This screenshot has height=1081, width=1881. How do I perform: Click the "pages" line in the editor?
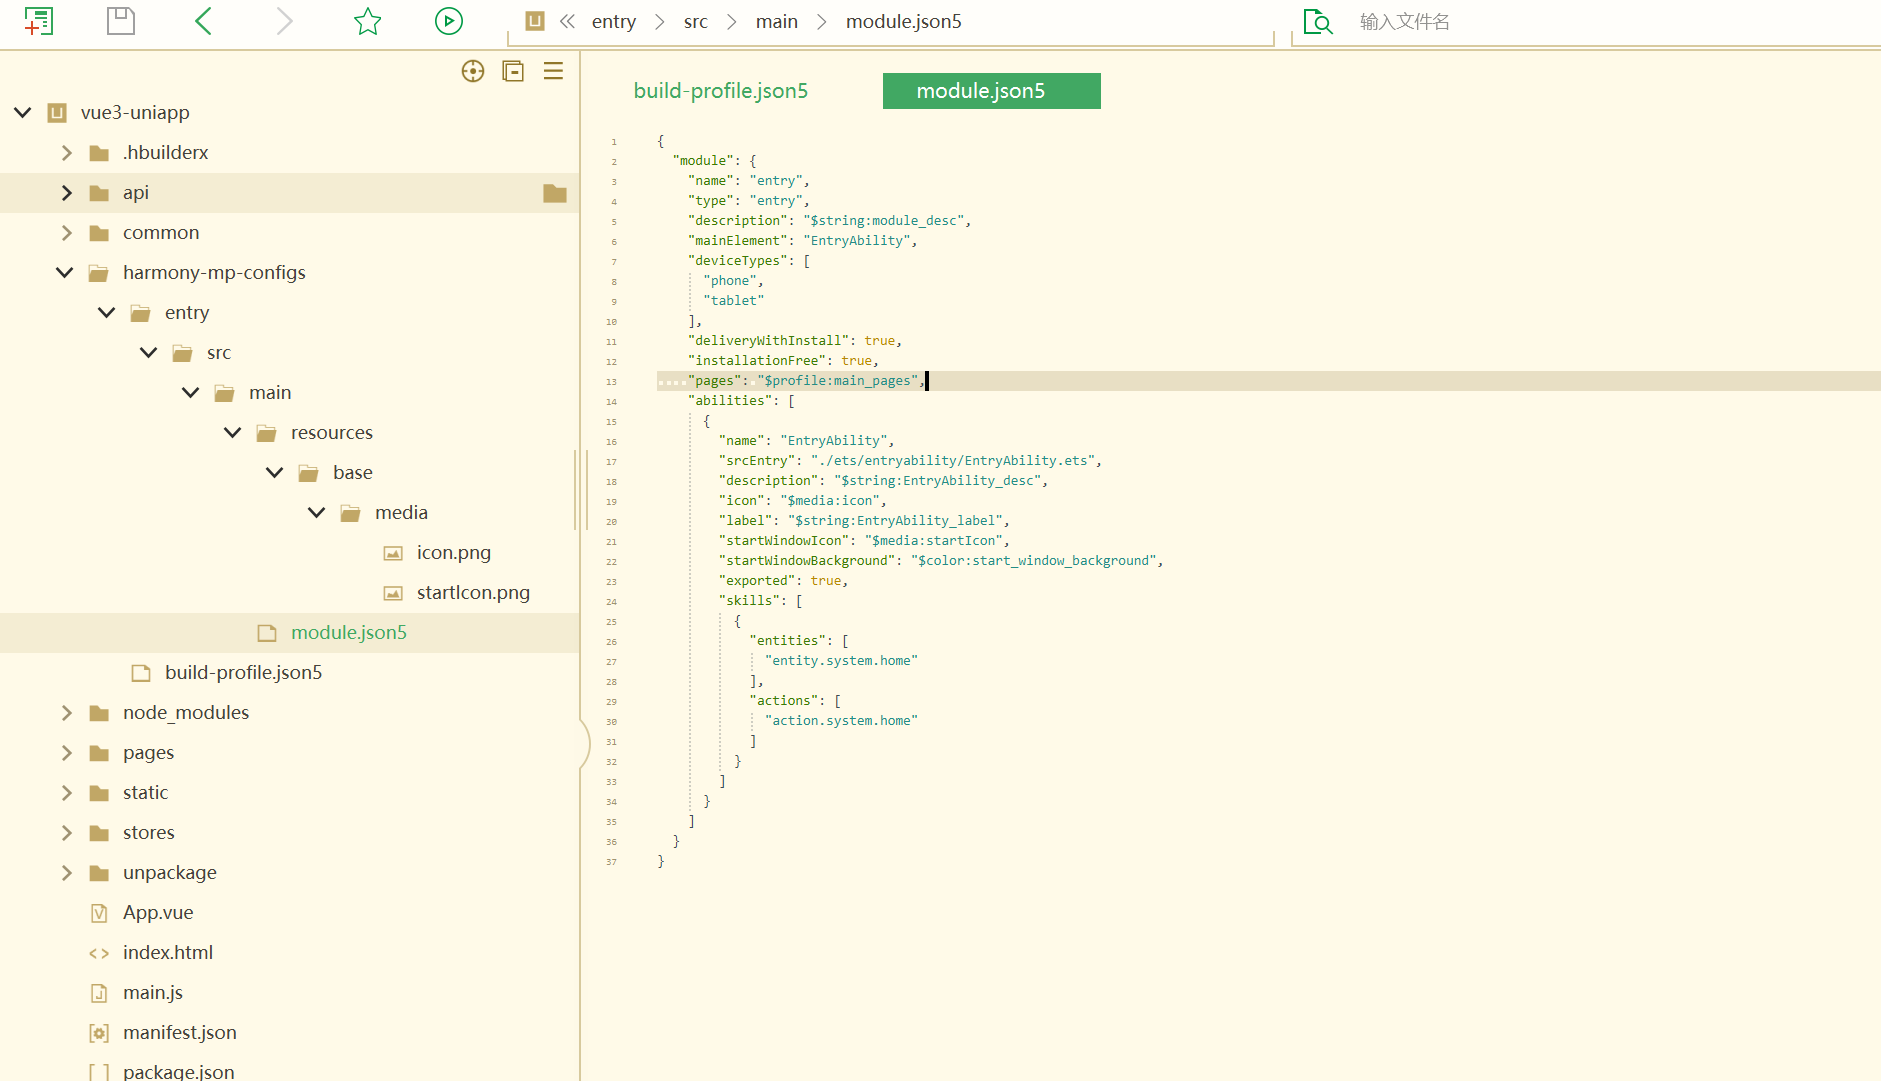pyautogui.click(x=1268, y=381)
